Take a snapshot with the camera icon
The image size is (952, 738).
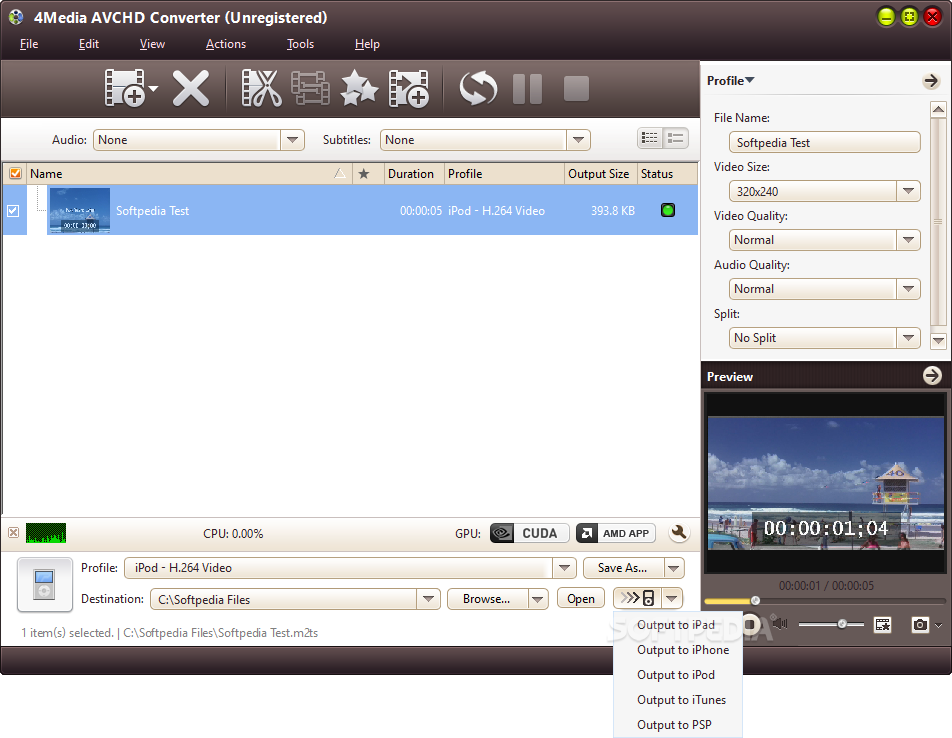click(x=920, y=625)
